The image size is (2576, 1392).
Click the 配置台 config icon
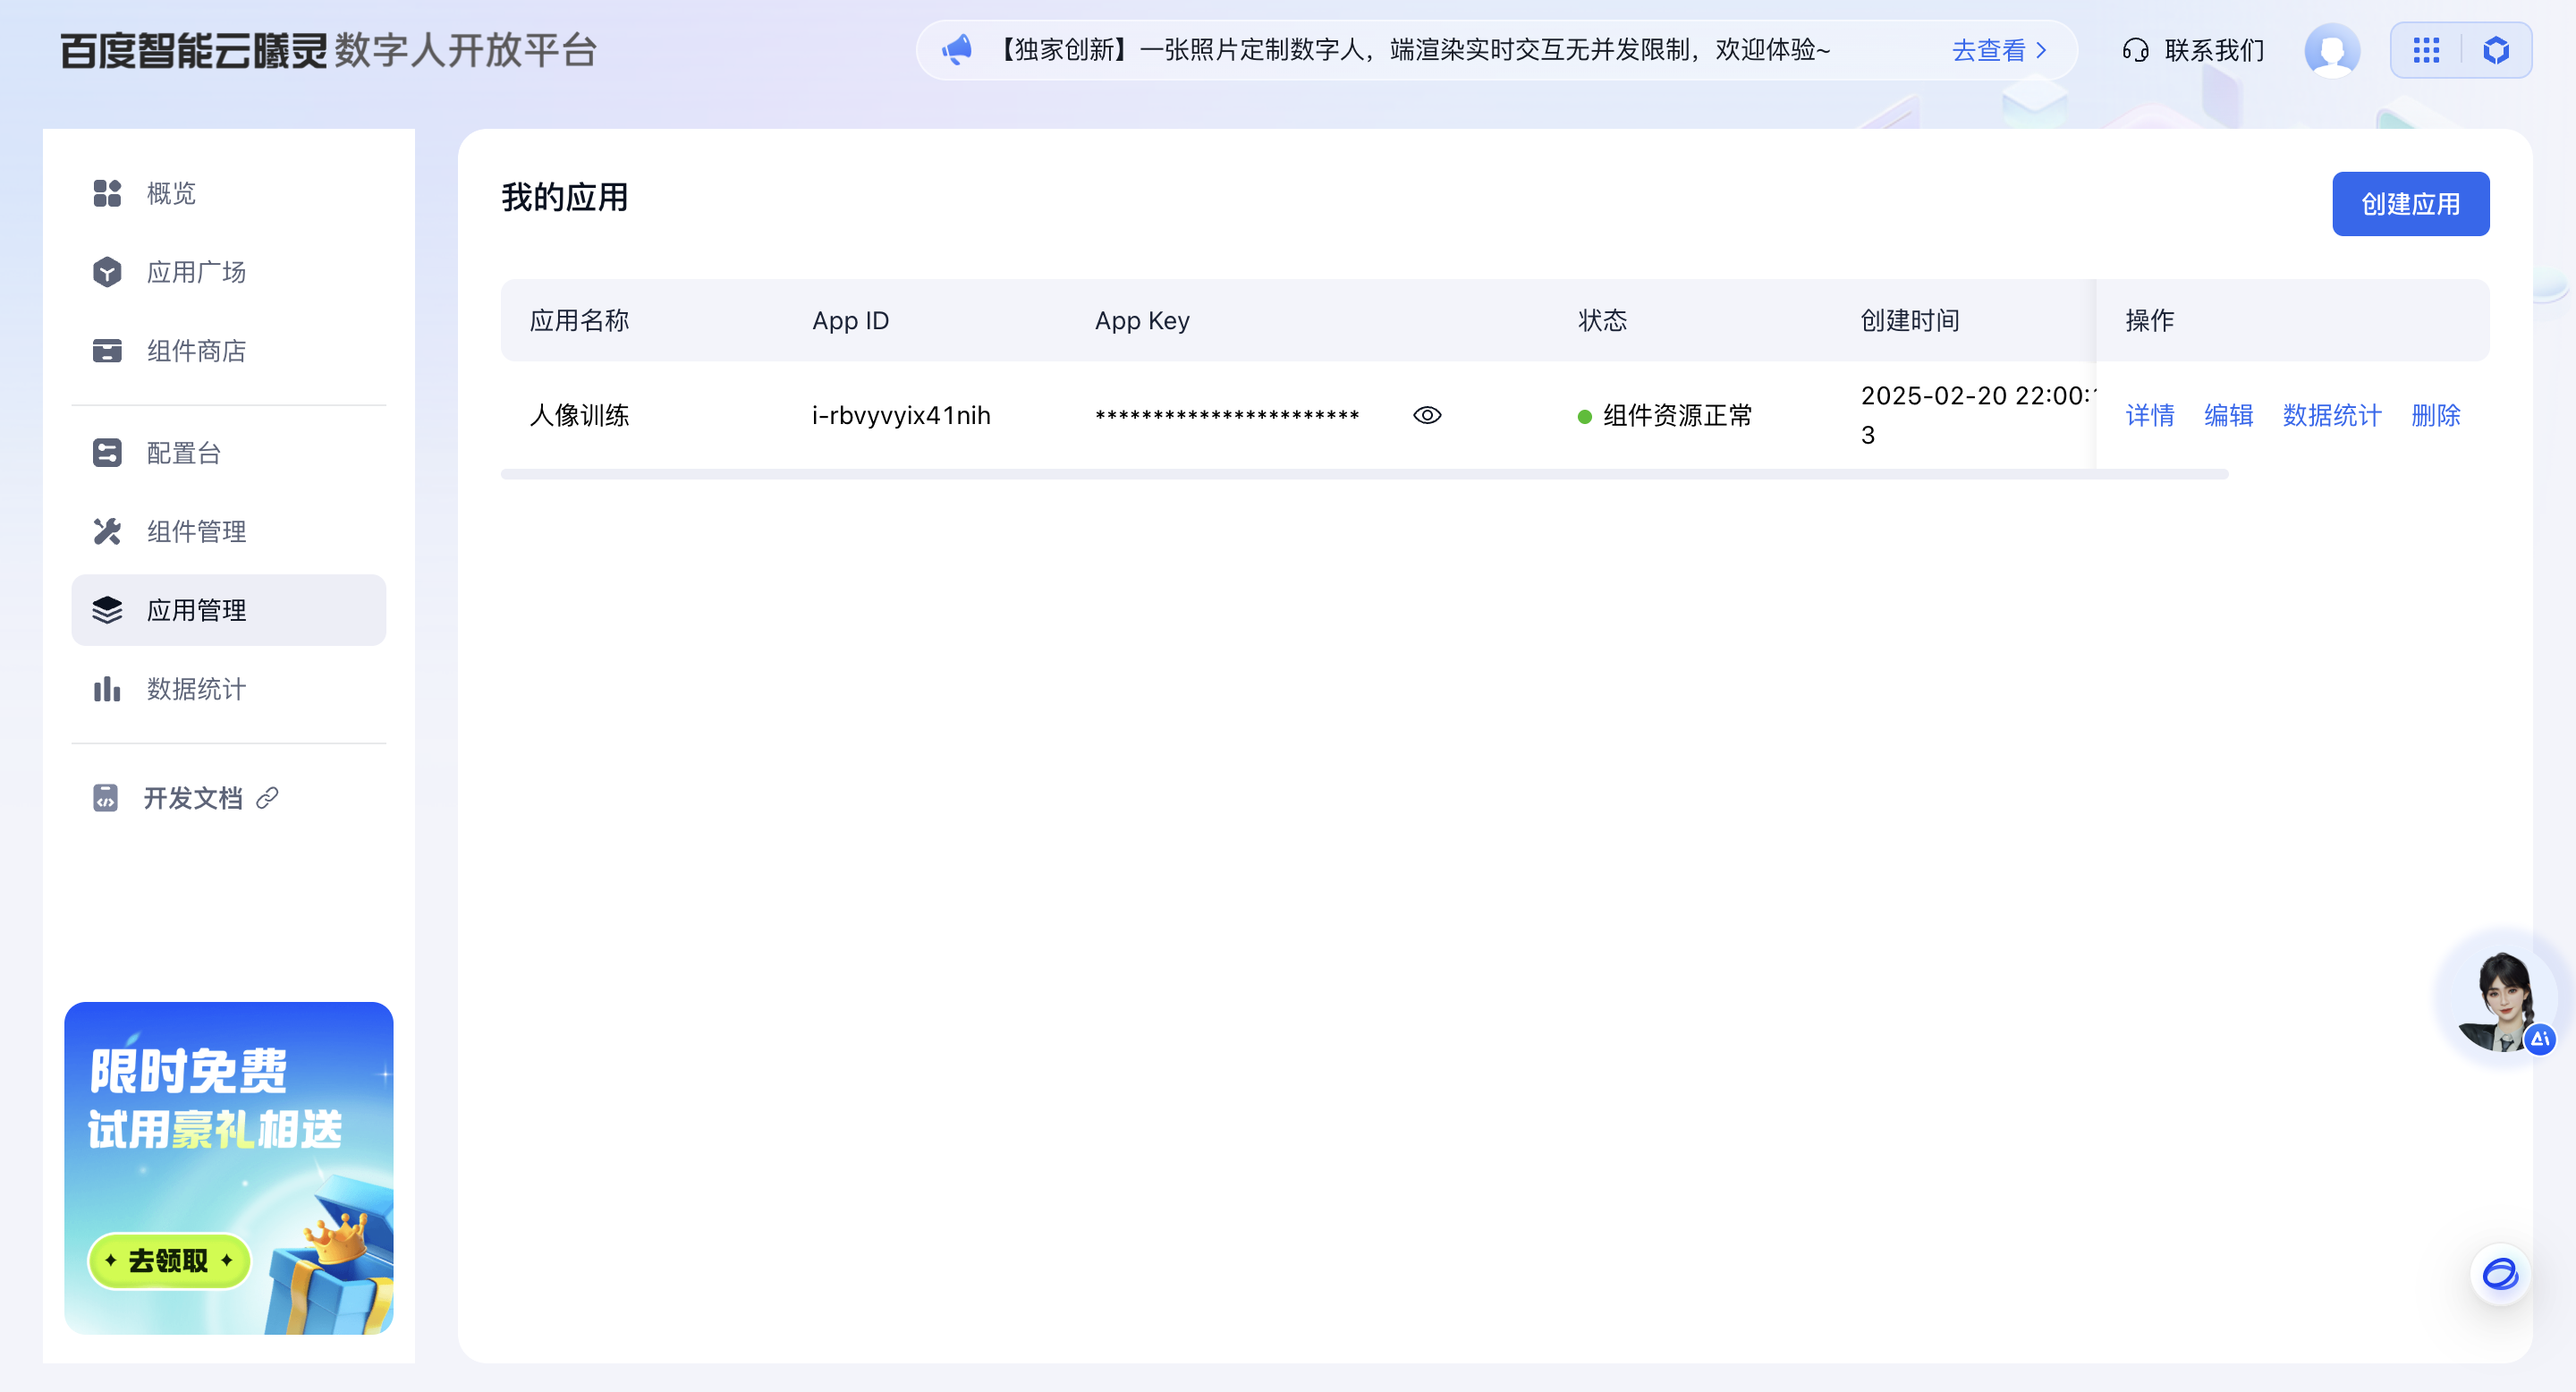(107, 453)
